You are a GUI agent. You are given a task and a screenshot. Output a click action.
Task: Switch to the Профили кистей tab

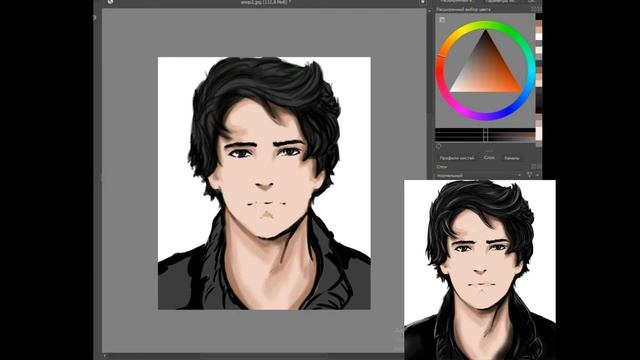tap(457, 158)
